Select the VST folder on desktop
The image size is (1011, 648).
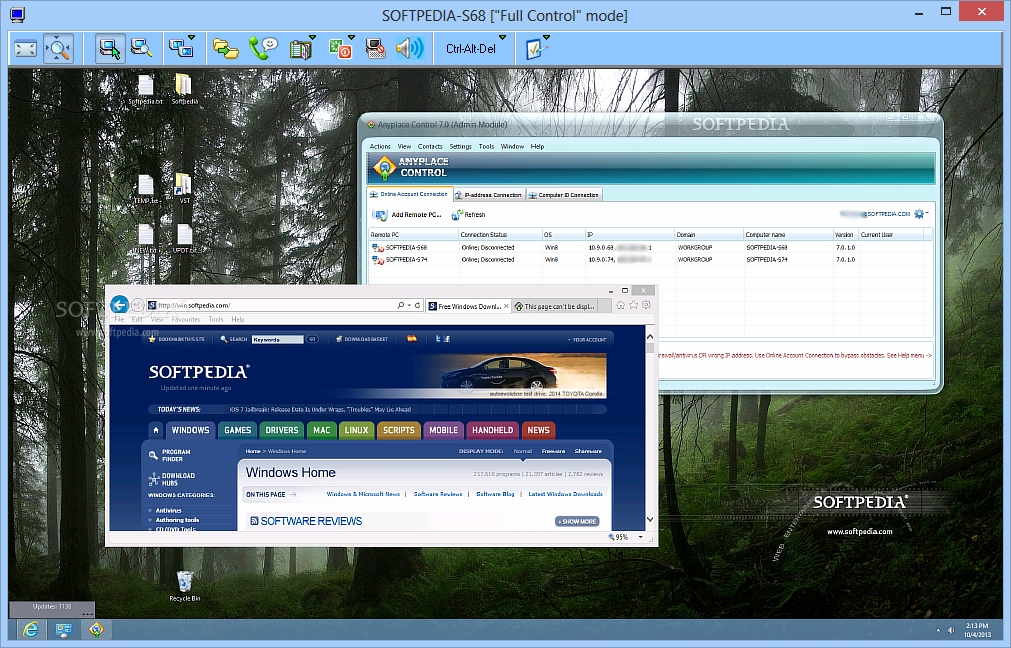click(184, 188)
